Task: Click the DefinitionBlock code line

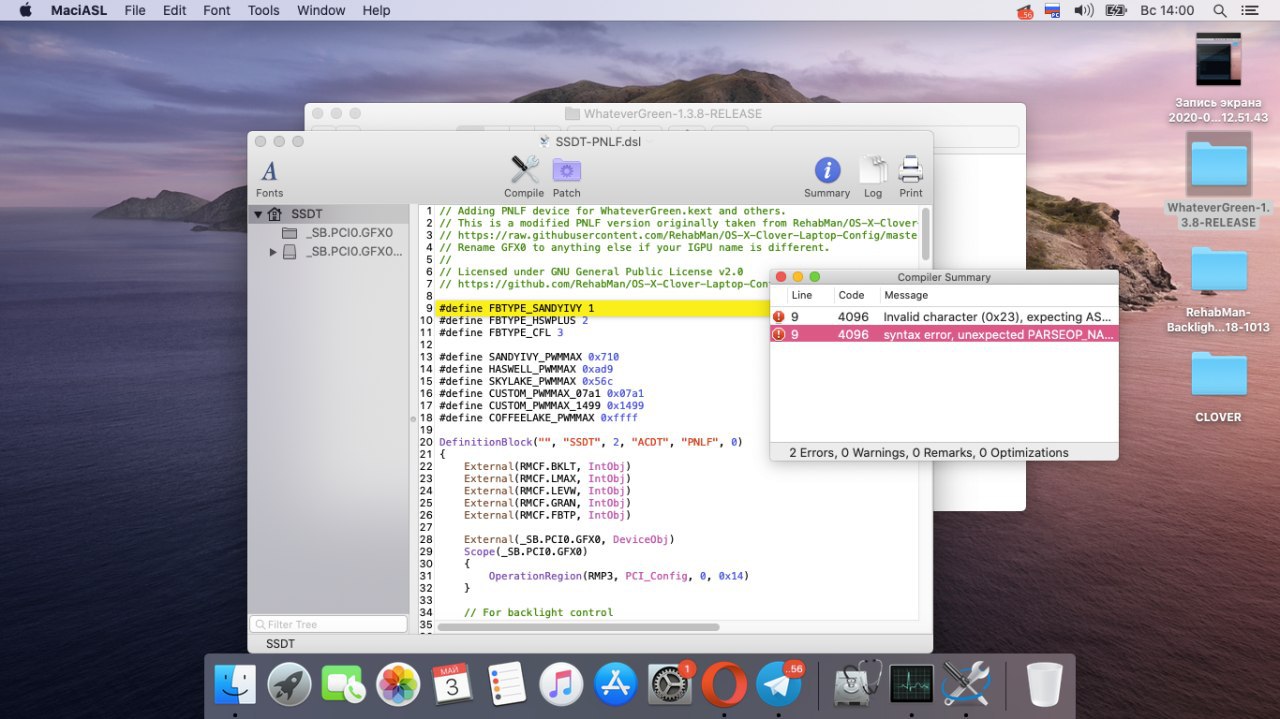Action: (590, 441)
